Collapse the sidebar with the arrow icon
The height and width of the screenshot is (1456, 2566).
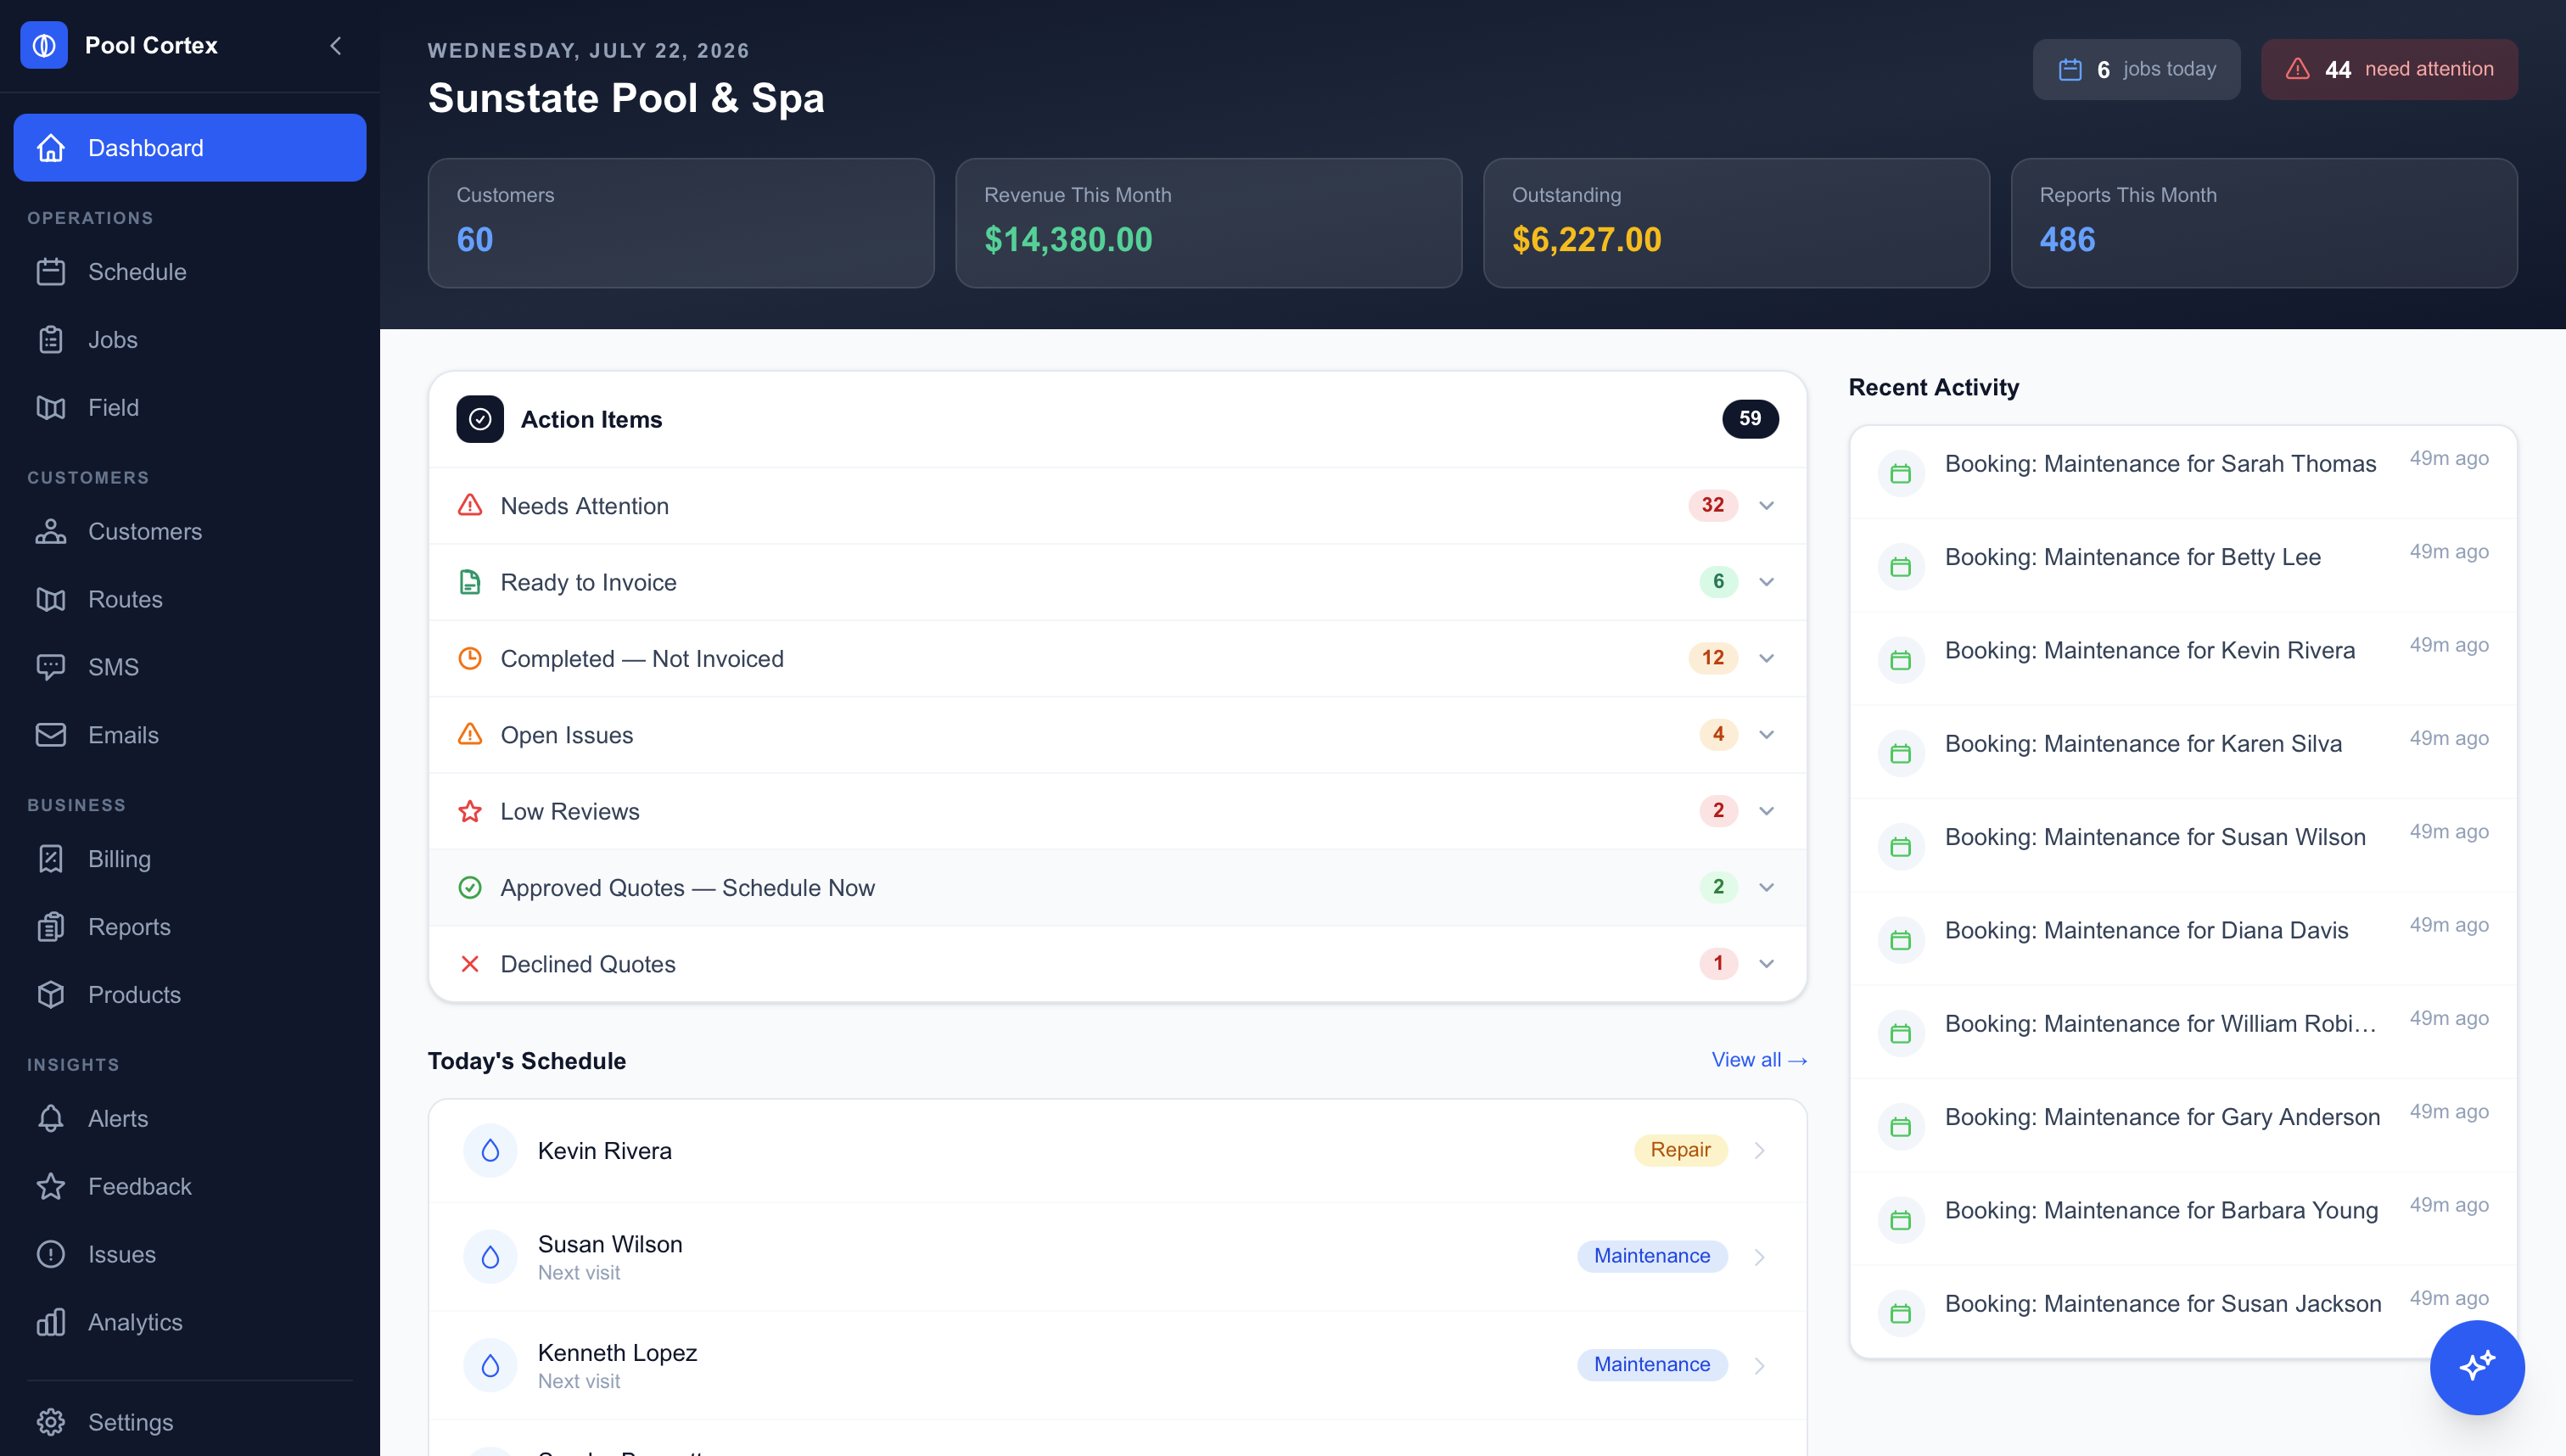click(x=336, y=45)
